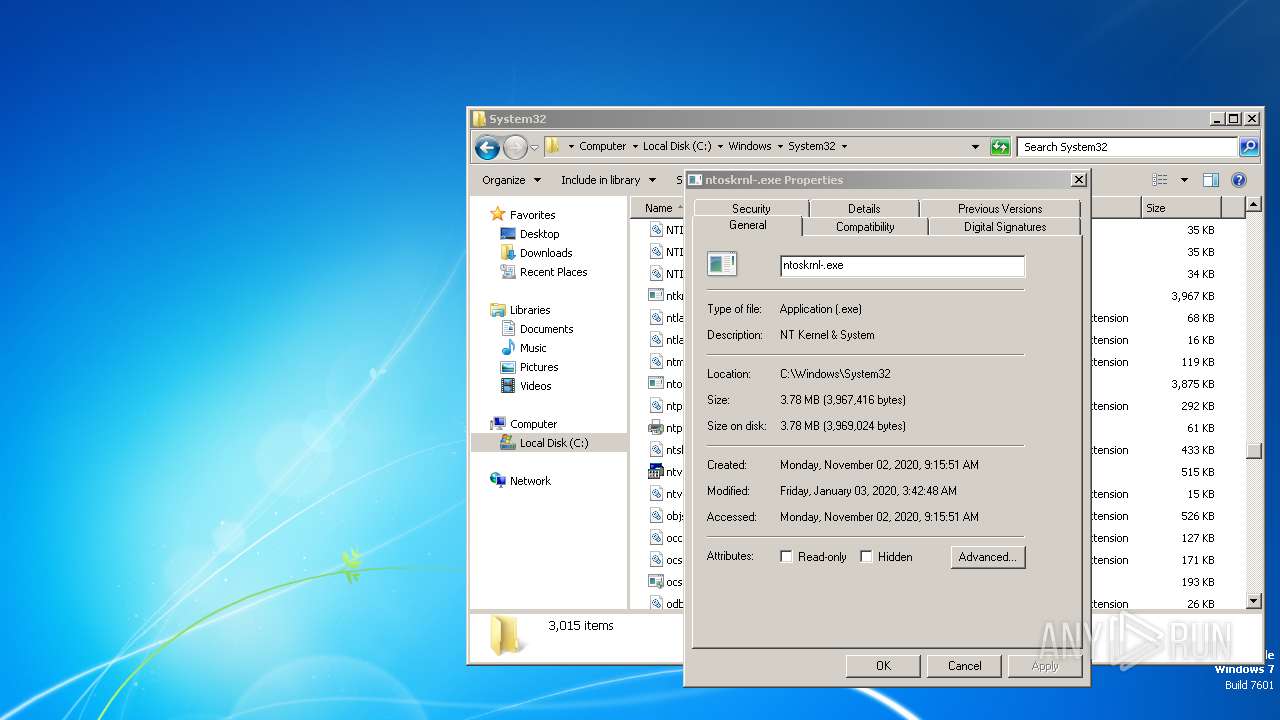1280x720 pixels.
Task: Click the scroll down arrow in file list
Action: 1254,601
